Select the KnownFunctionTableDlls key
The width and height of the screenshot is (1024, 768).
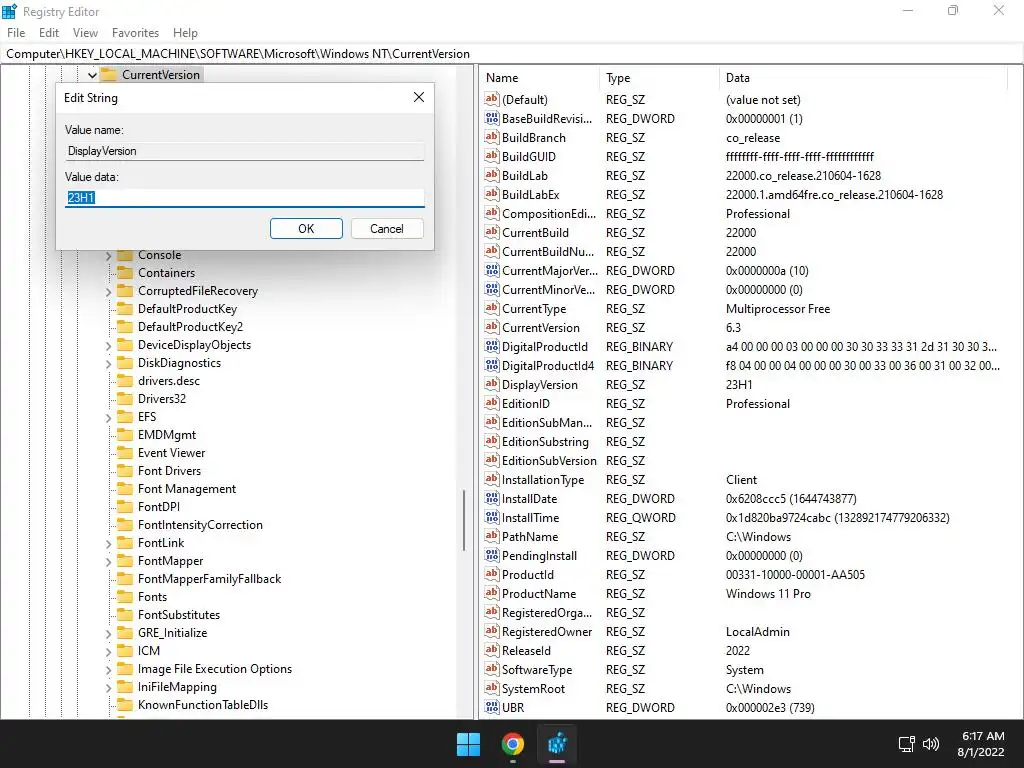coord(202,705)
